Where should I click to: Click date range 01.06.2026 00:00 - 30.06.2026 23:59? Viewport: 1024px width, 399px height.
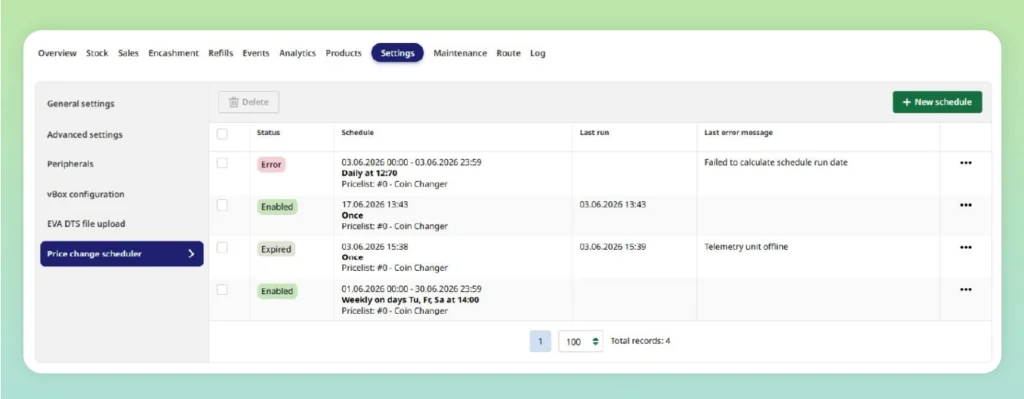[411, 289]
